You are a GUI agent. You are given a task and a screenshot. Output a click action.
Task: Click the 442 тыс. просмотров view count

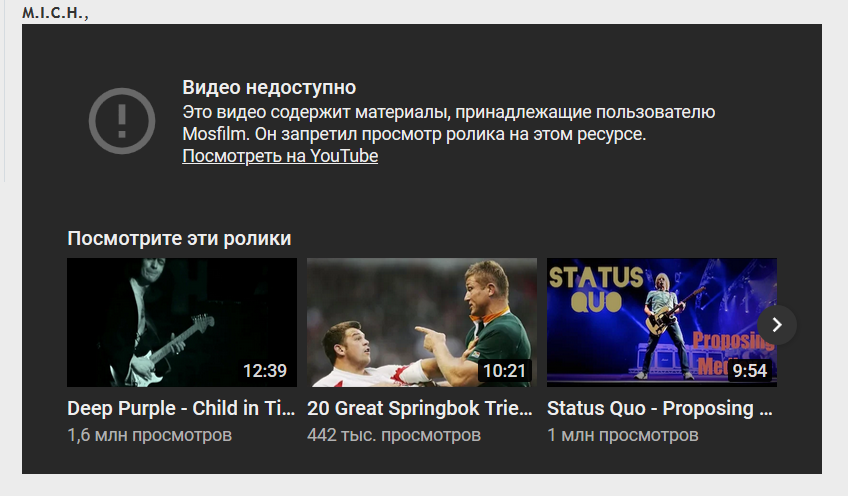click(x=394, y=435)
